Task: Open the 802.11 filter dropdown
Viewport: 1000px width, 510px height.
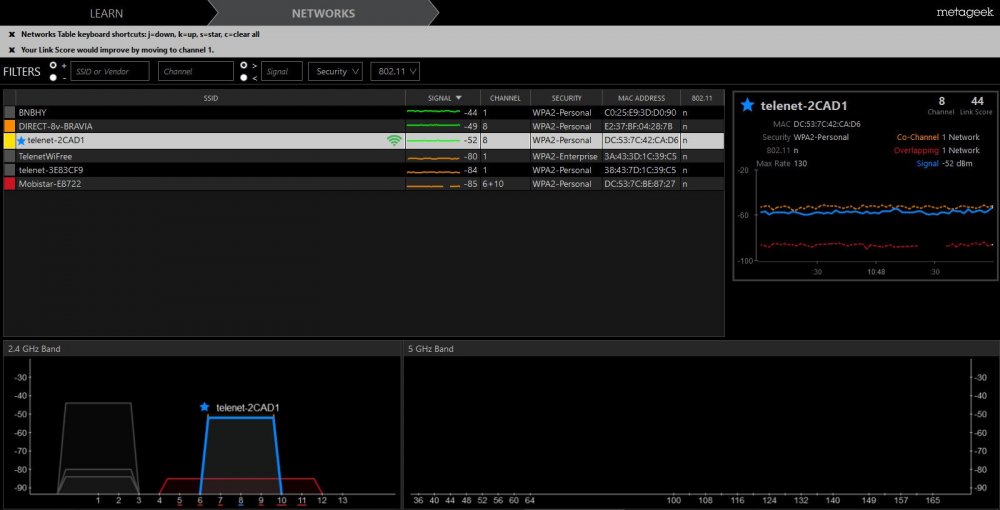Action: (x=394, y=71)
